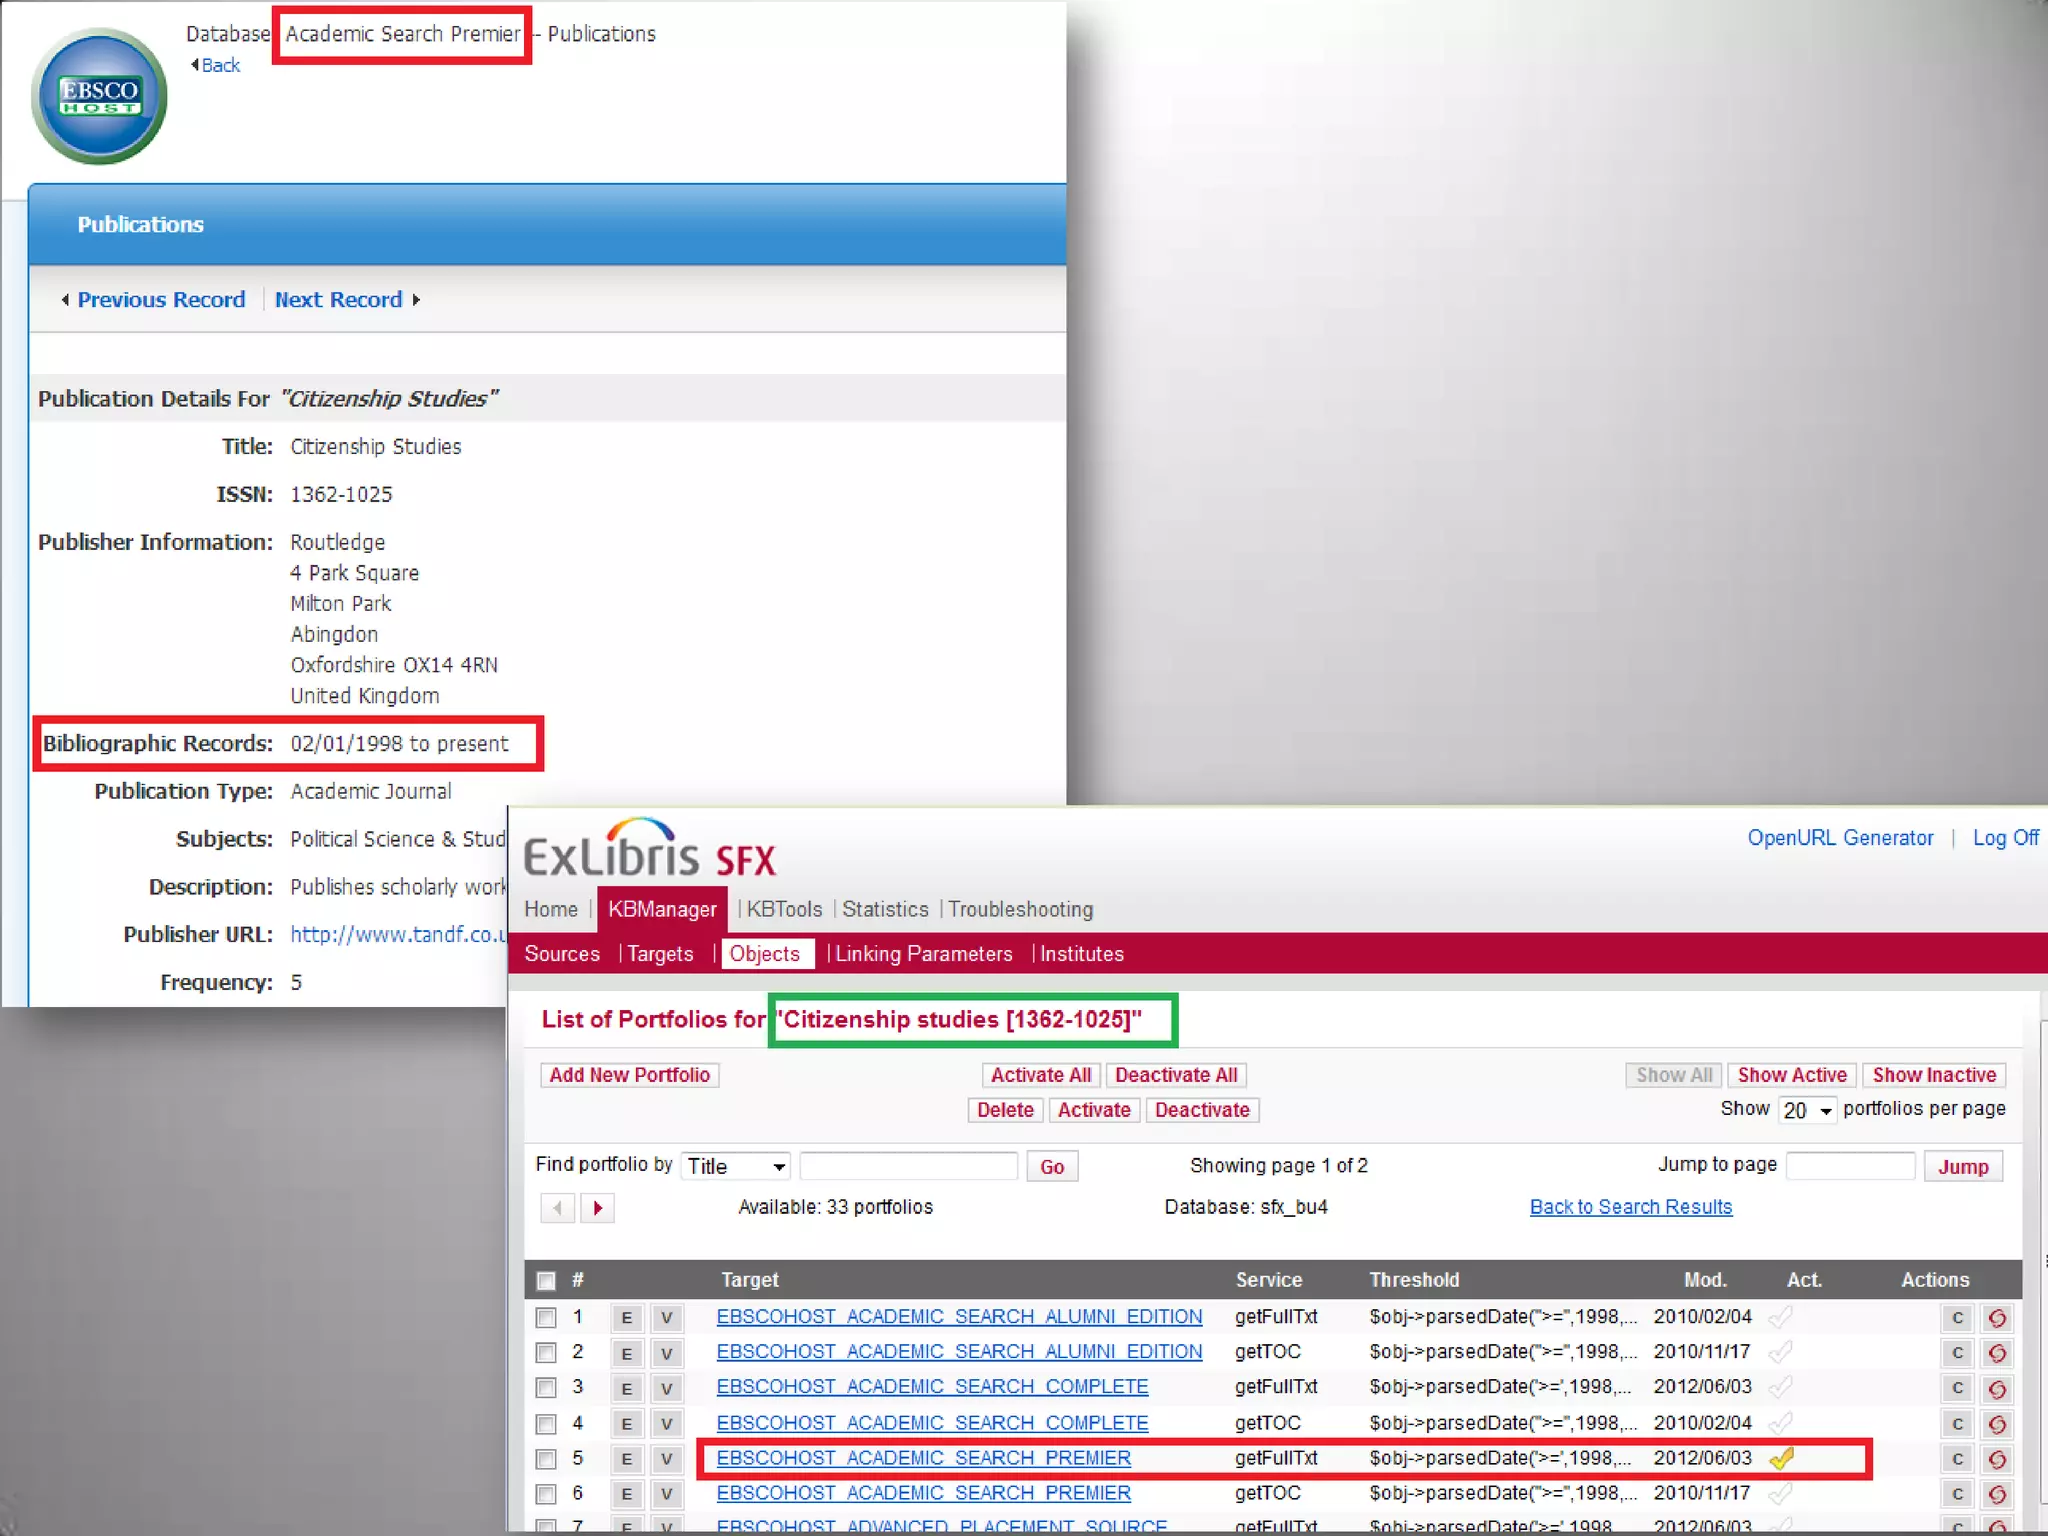Click the E edit icon in row 1
The width and height of the screenshot is (2048, 1536).
(x=626, y=1318)
